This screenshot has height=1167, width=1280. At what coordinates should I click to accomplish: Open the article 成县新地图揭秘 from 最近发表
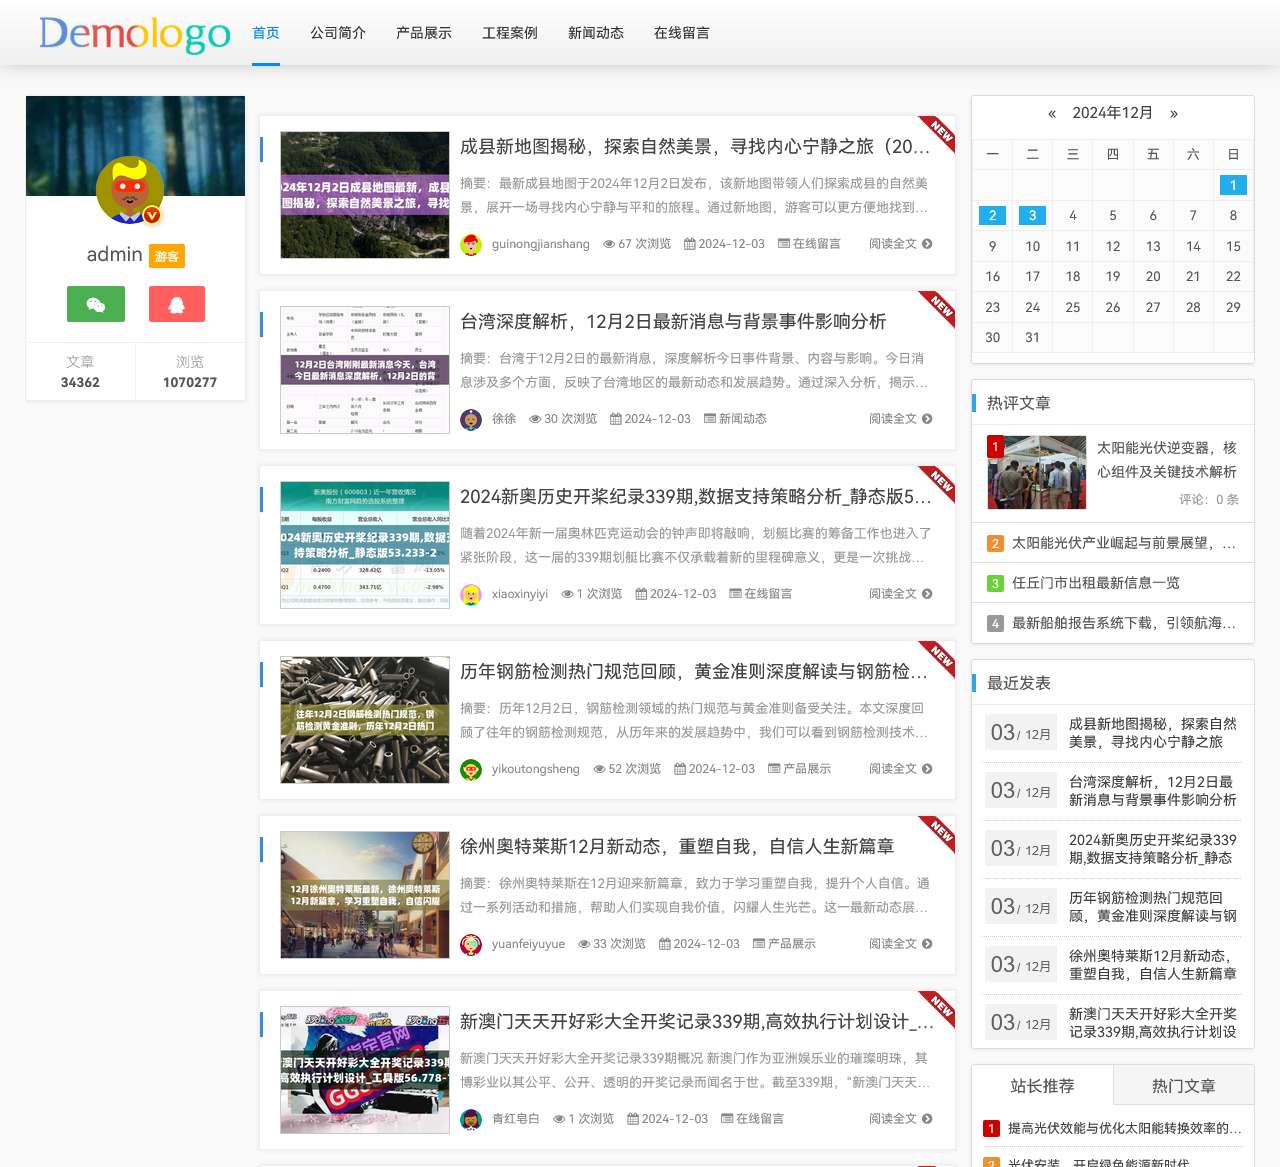(x=1151, y=732)
